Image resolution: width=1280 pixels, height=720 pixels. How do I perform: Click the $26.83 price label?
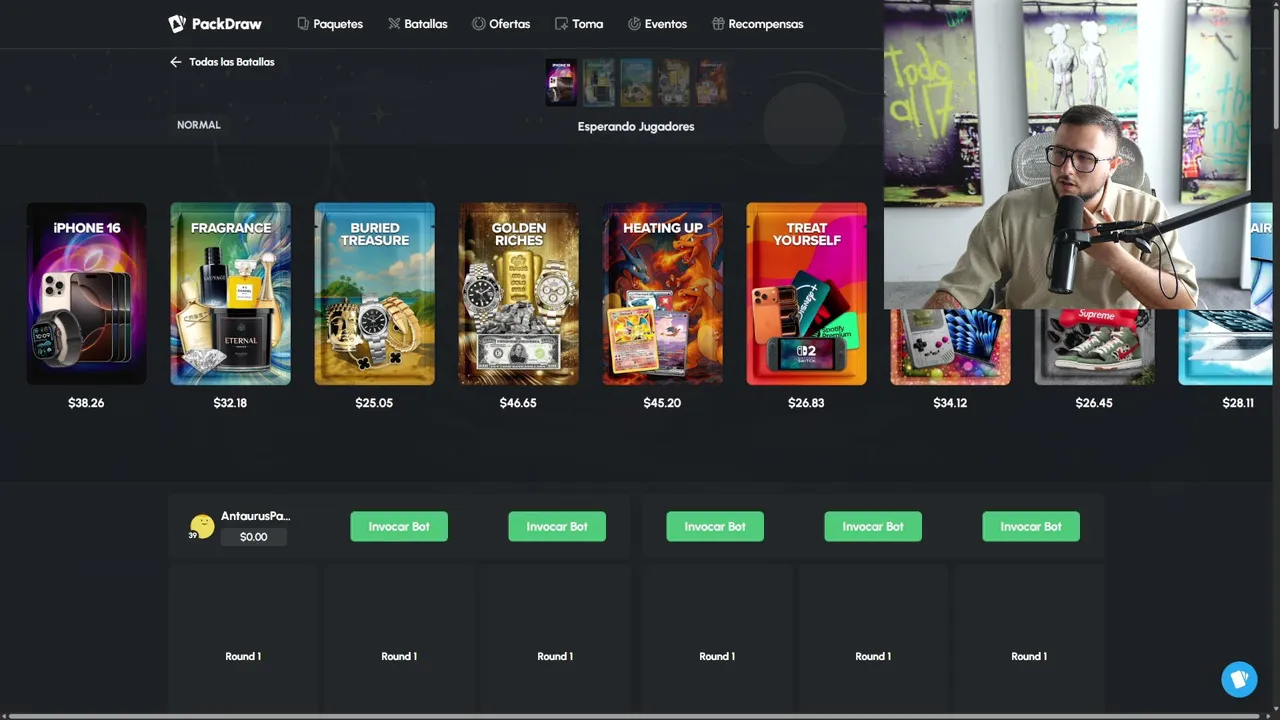coord(806,403)
